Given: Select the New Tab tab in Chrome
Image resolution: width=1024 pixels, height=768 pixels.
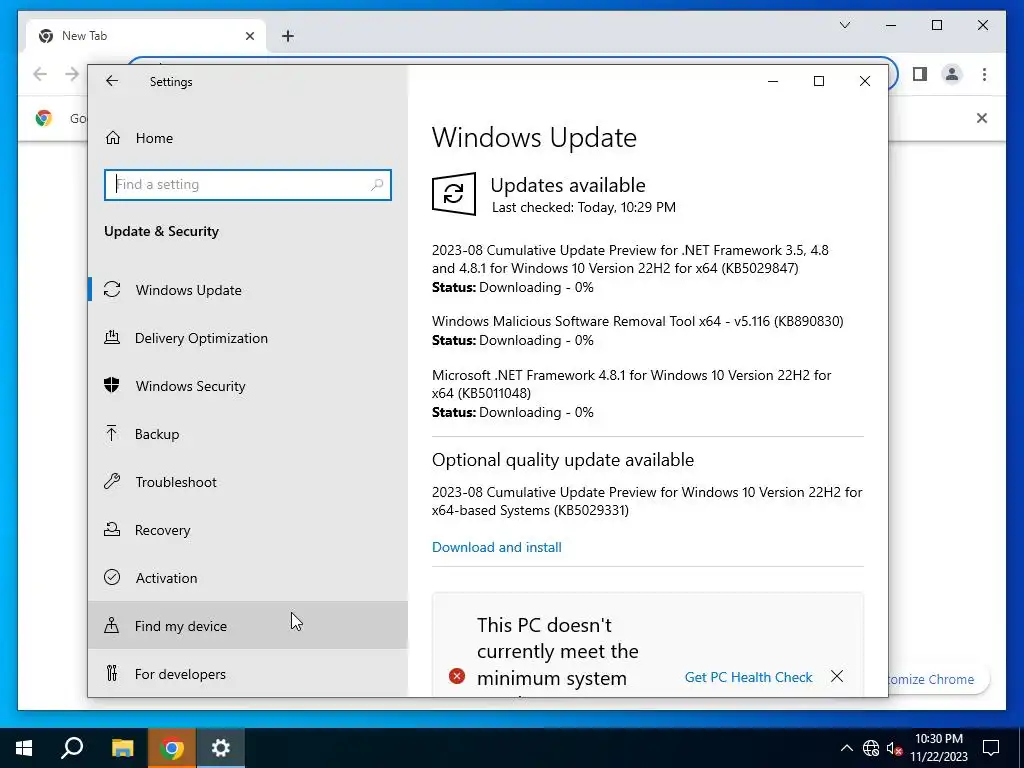Looking at the screenshot, I should click(x=146, y=36).
